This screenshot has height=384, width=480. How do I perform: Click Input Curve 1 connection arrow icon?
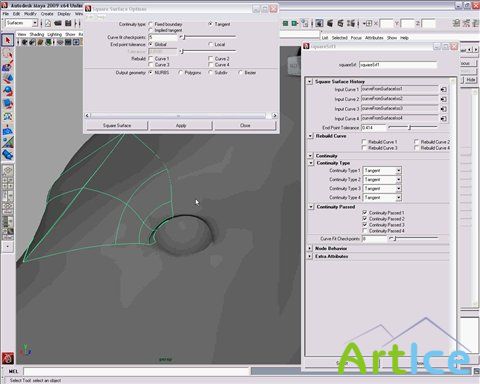coord(443,89)
